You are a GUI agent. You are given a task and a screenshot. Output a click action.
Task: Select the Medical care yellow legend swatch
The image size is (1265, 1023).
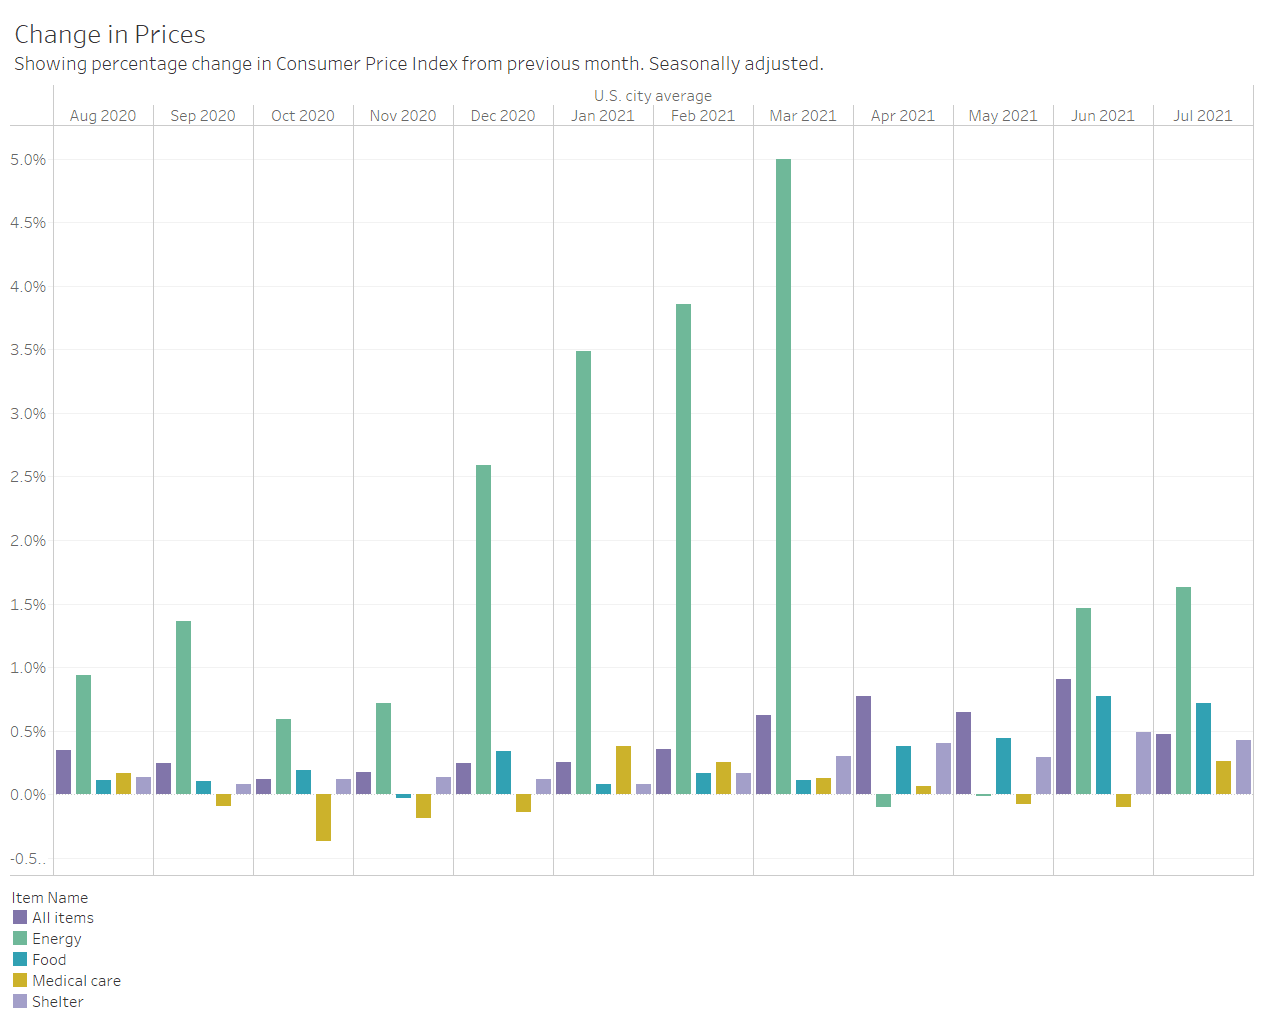20,980
